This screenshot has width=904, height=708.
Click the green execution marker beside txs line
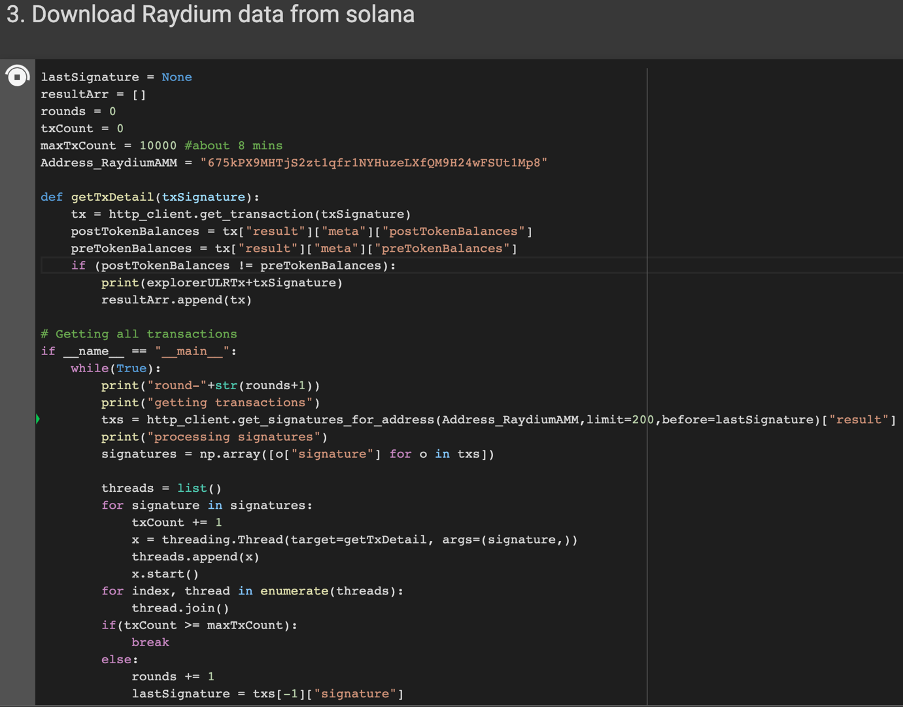(38, 419)
